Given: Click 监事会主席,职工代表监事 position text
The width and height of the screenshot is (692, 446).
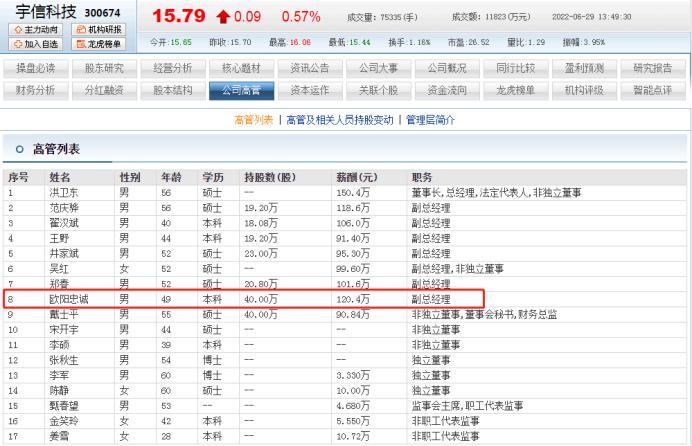Looking at the screenshot, I should pyautogui.click(x=467, y=406).
